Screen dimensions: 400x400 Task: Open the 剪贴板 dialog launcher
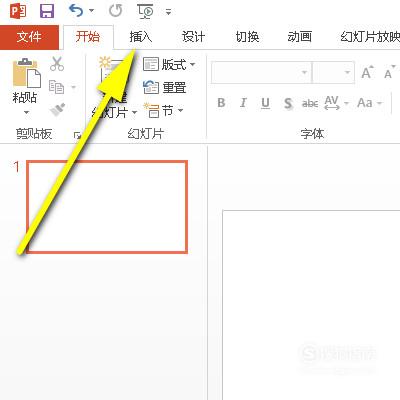point(77,135)
